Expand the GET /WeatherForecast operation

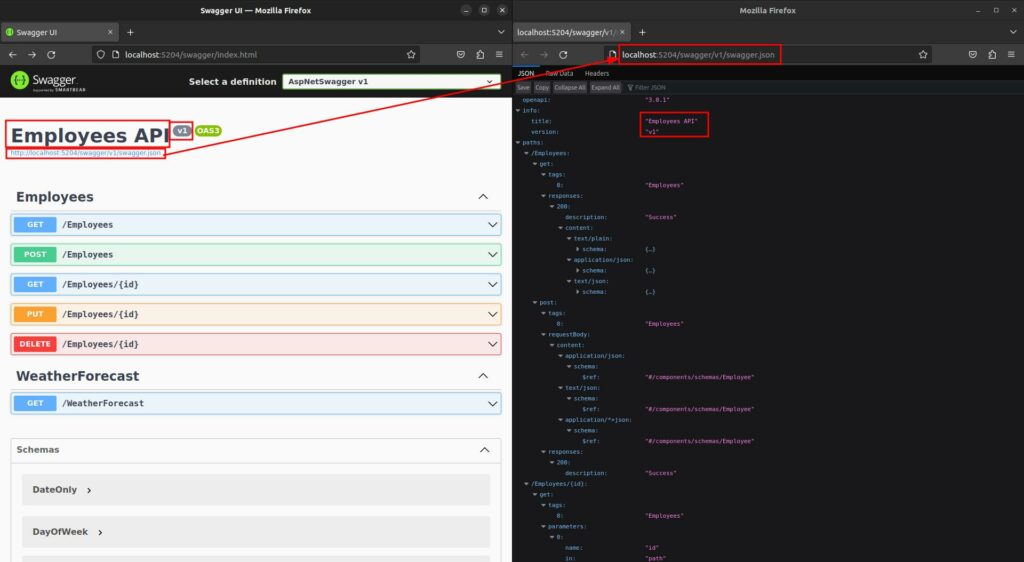tap(256, 403)
